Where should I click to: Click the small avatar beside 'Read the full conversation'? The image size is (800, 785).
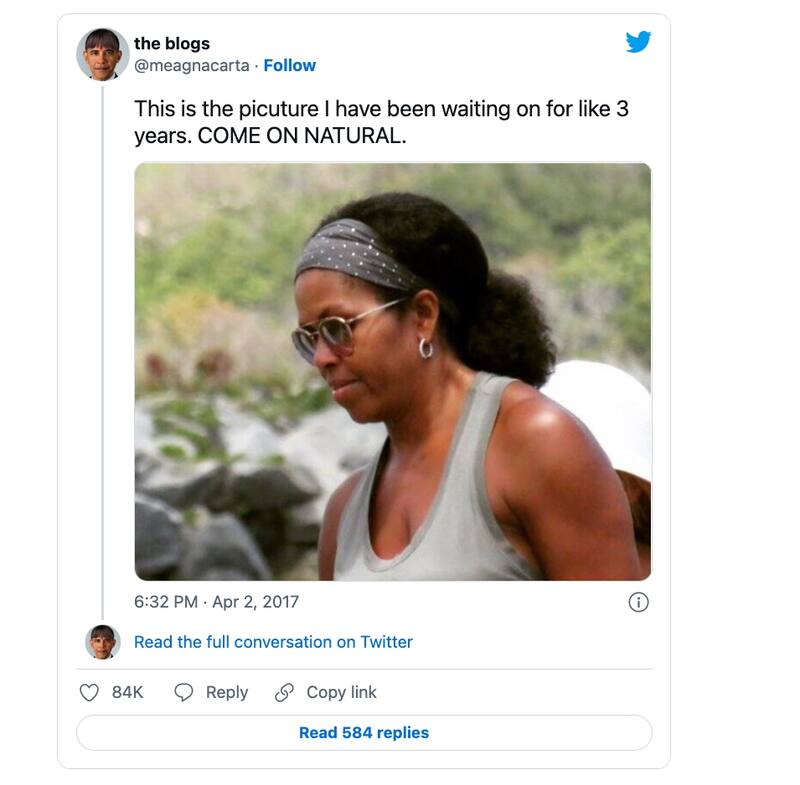103,642
